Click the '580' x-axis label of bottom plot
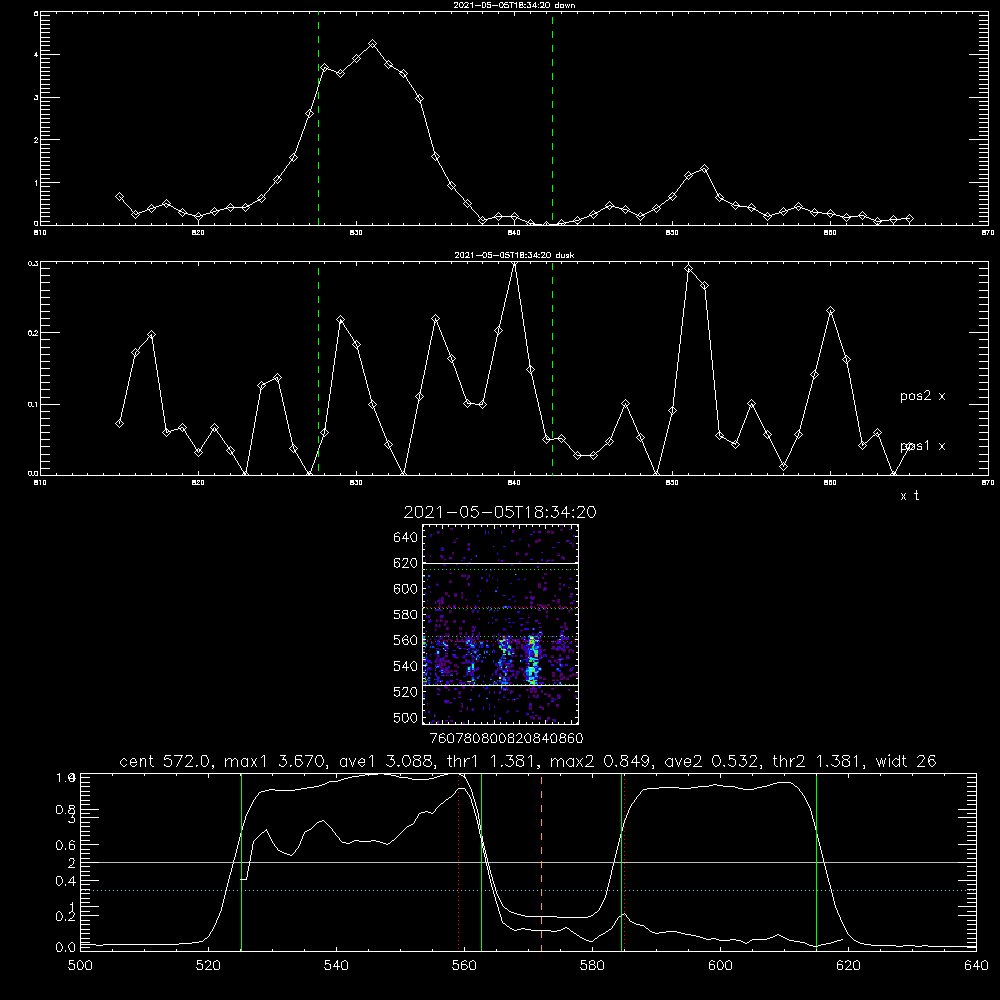The height and width of the screenshot is (1000, 1000). [592, 966]
